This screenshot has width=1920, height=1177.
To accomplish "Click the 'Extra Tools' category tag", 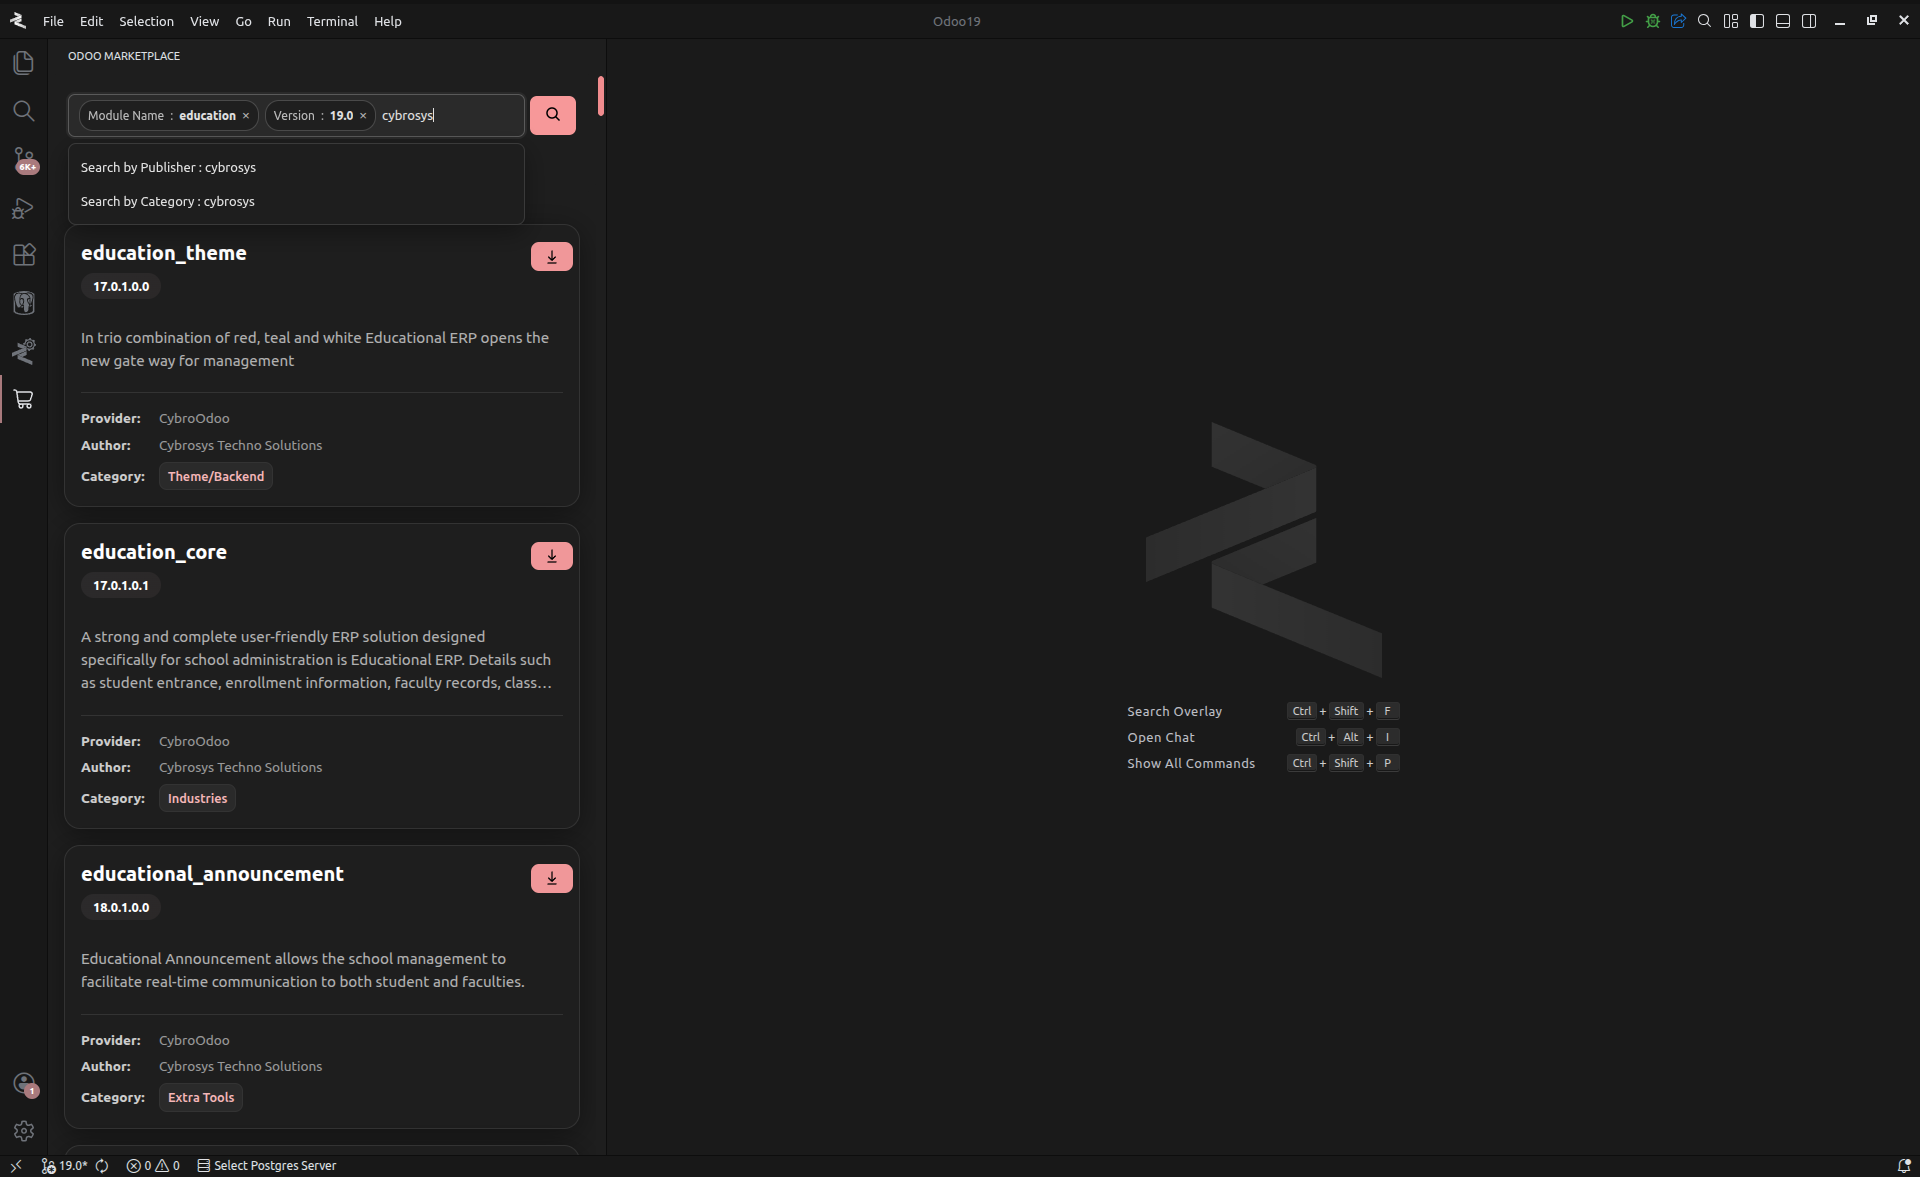I will [x=201, y=1098].
